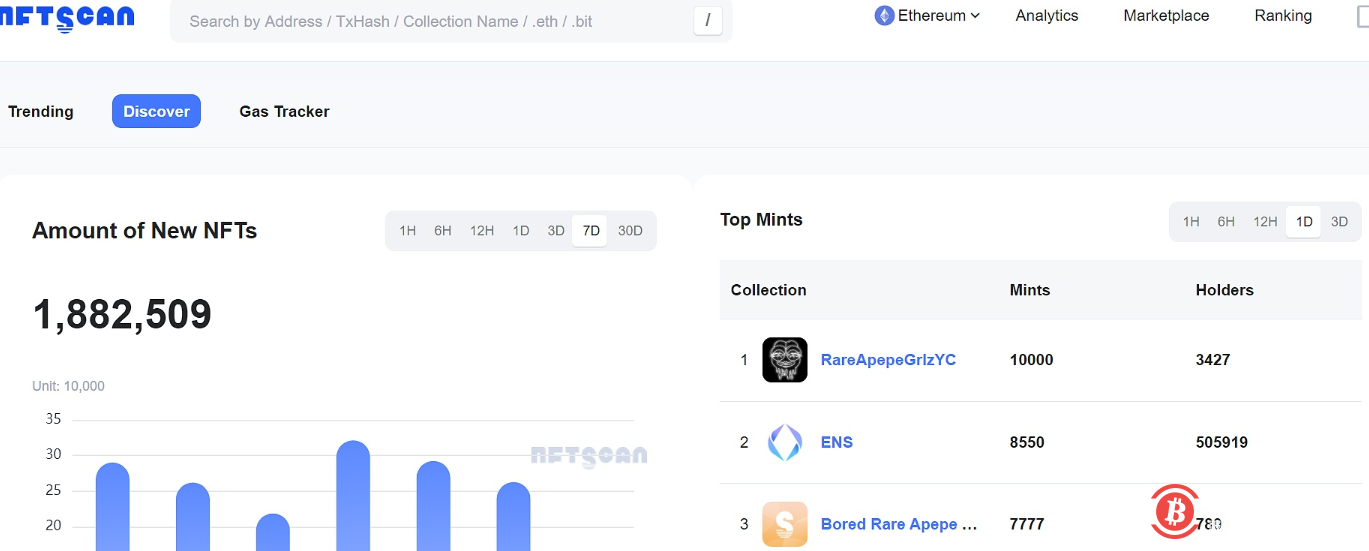
Task: Select 7D range for Amount of New NFTs
Action: click(590, 231)
